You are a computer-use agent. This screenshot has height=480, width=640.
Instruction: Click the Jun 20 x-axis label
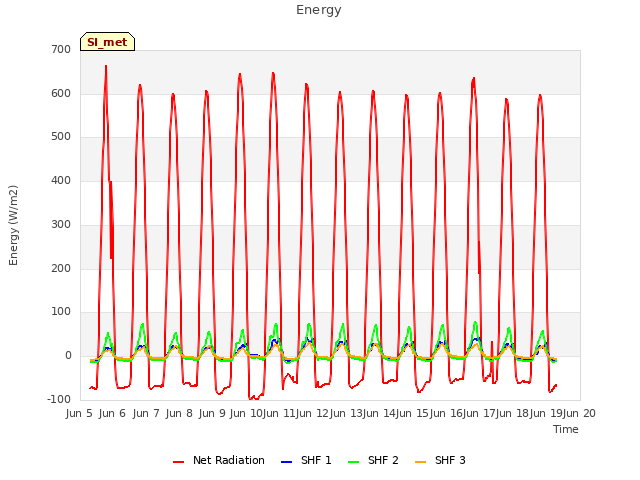pyautogui.click(x=579, y=413)
